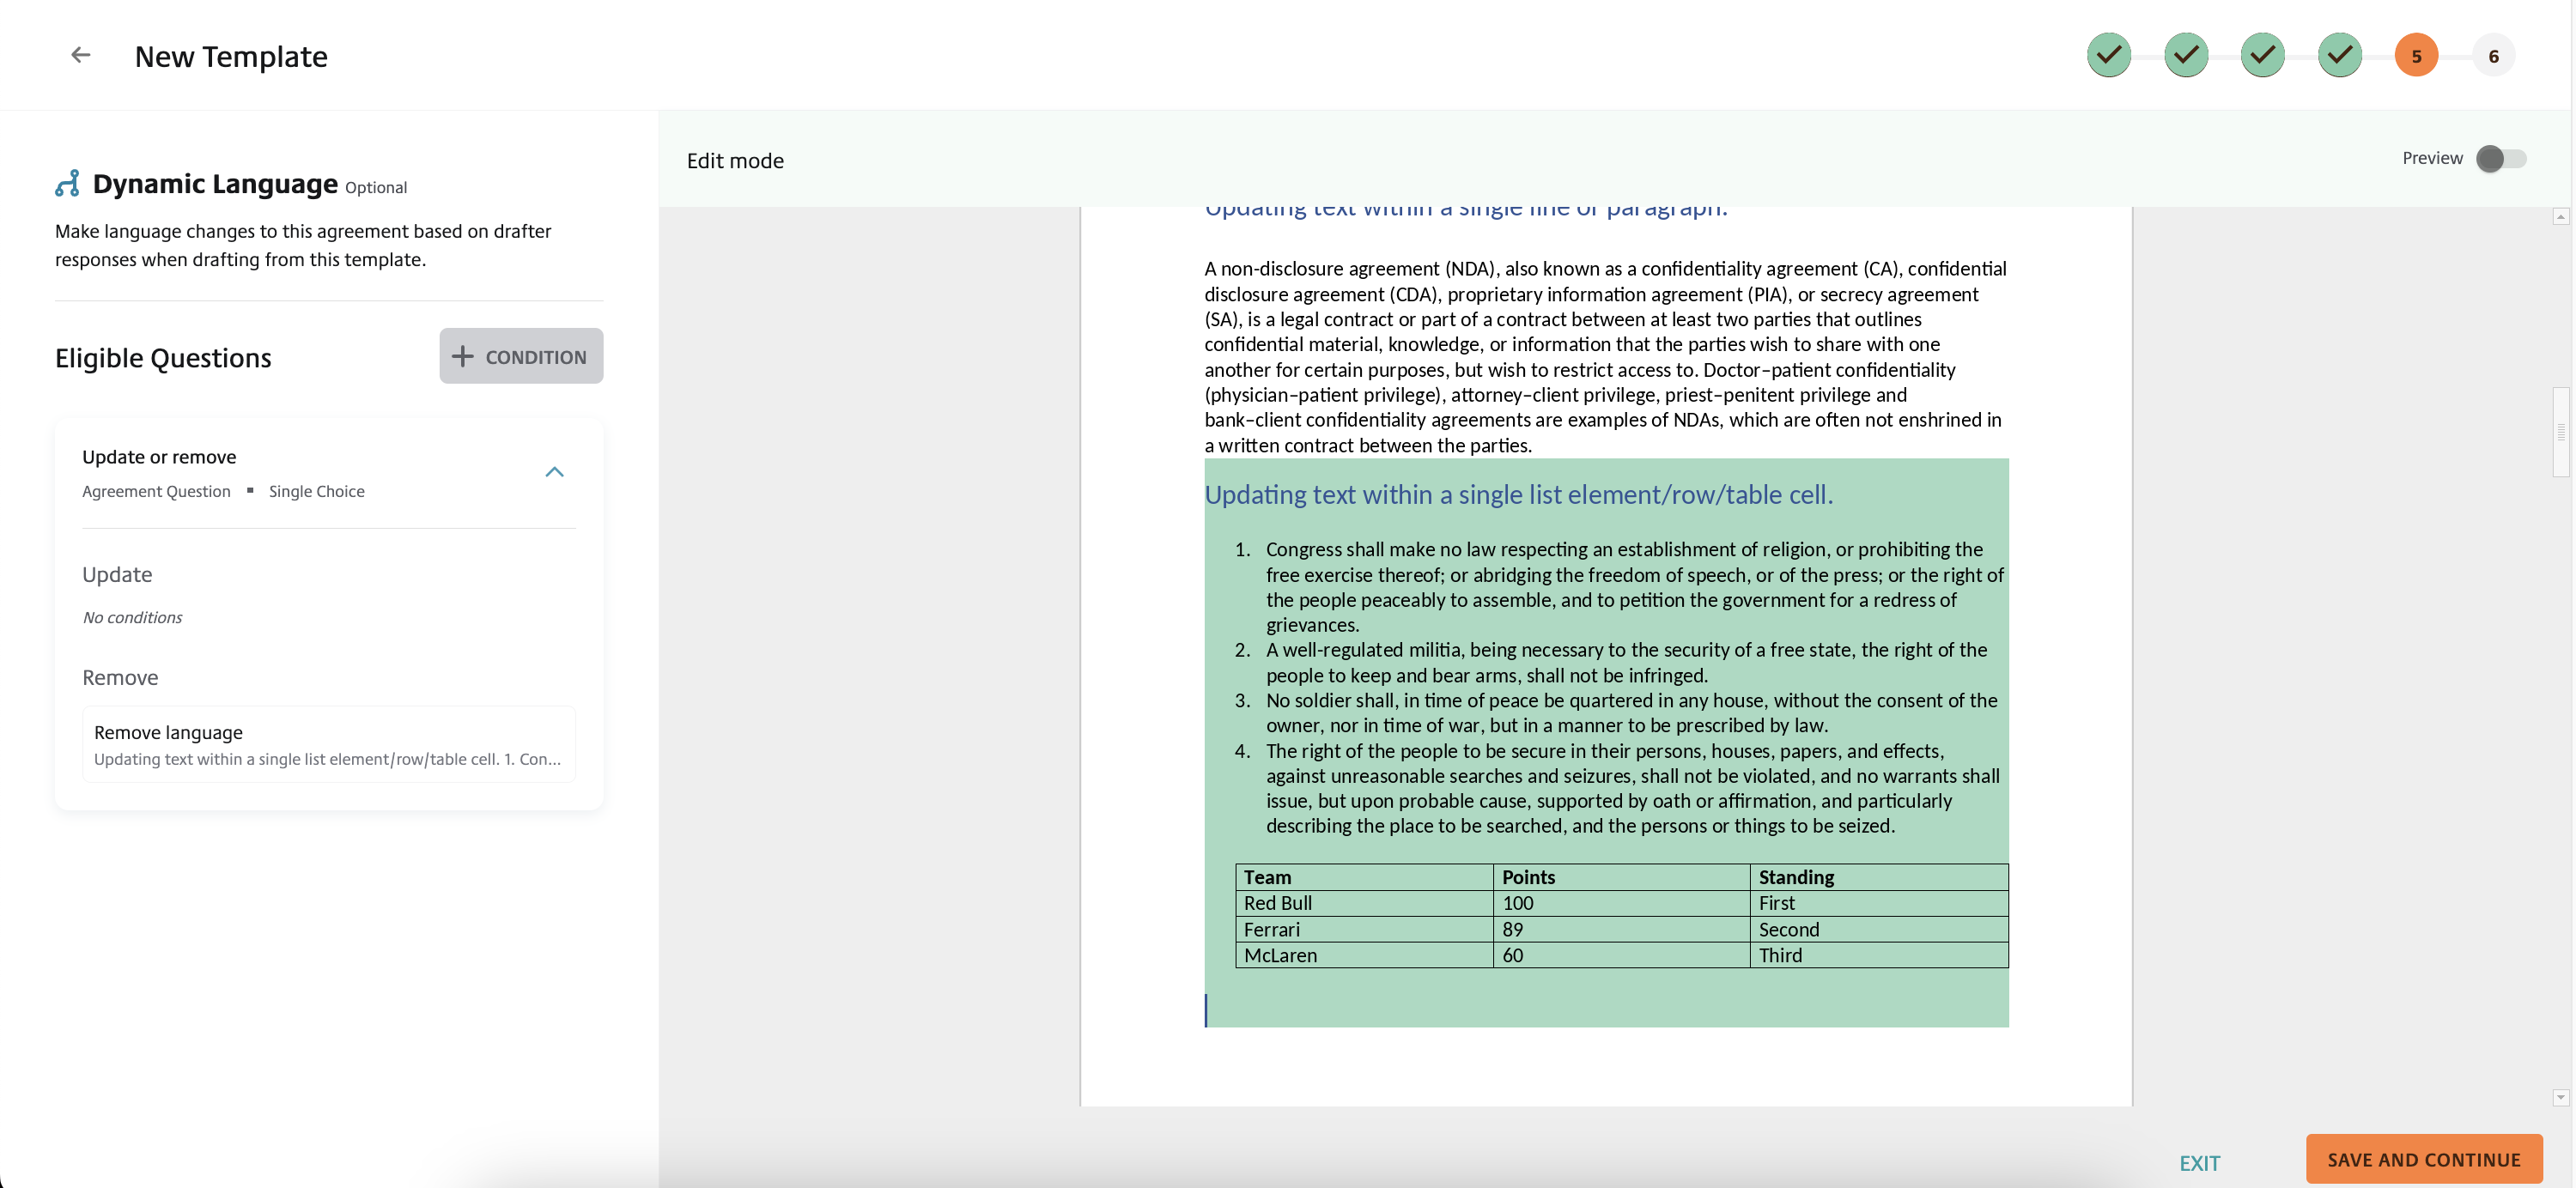Click list item 2 about well-regulated militia
Image resolution: width=2576 pixels, height=1188 pixels.
tap(1626, 663)
